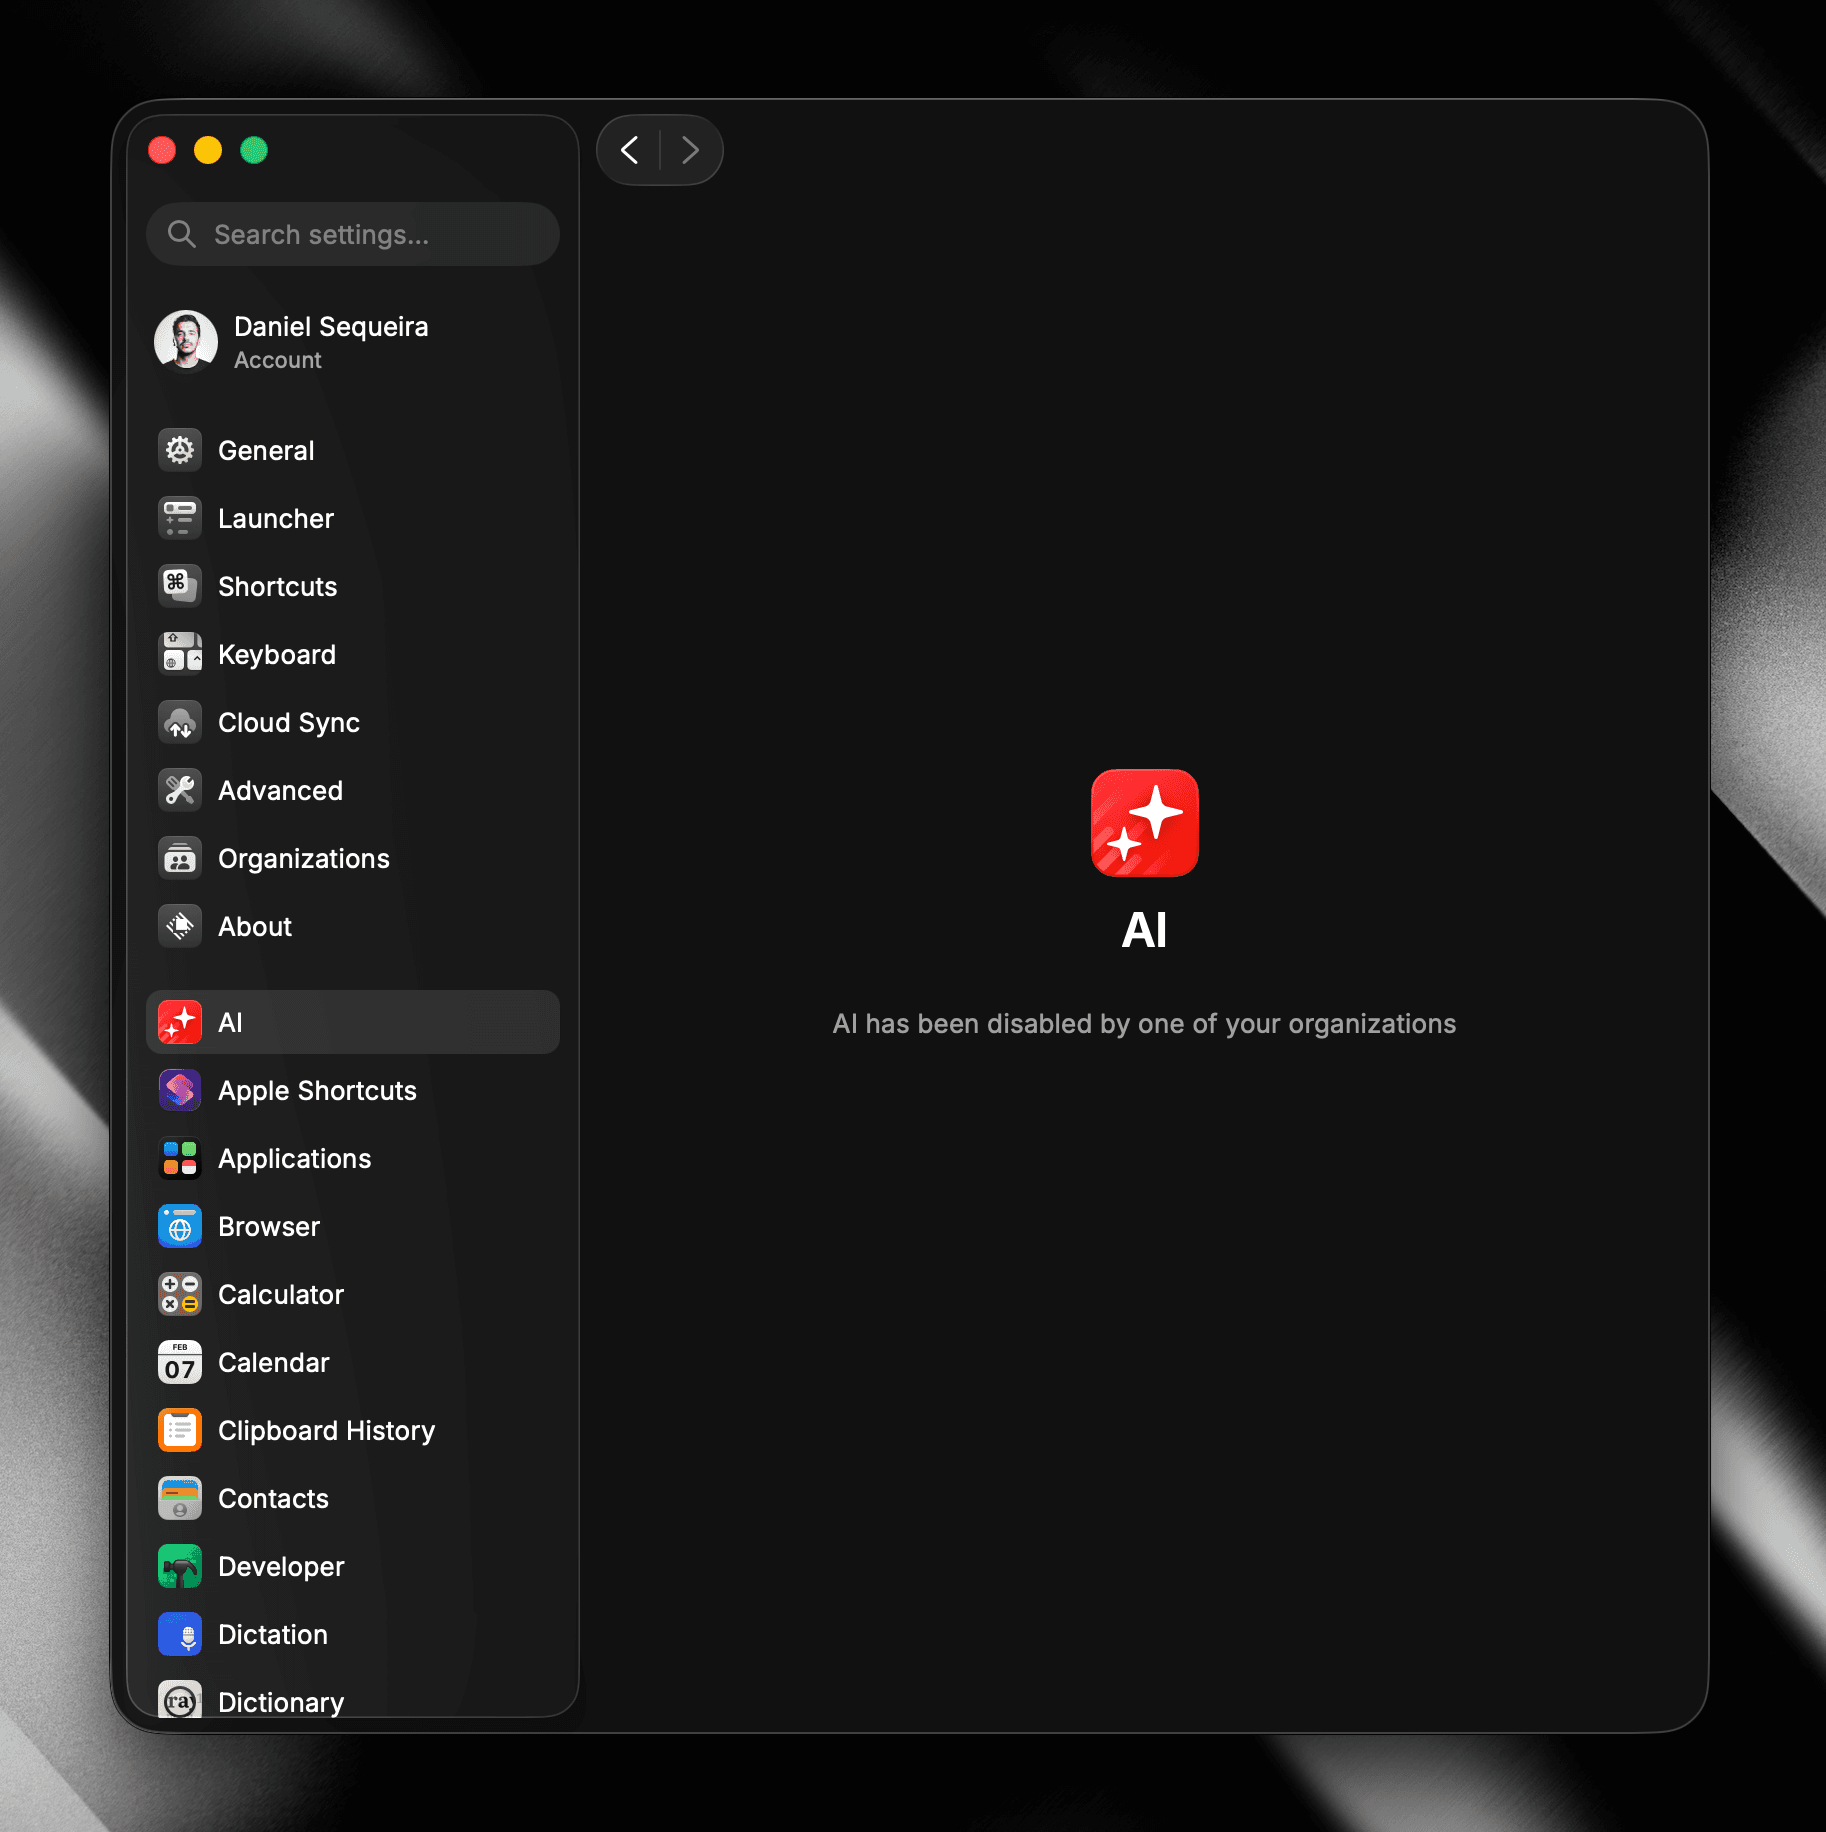
Task: Click the Clipboard History icon
Action: pyautogui.click(x=180, y=1431)
